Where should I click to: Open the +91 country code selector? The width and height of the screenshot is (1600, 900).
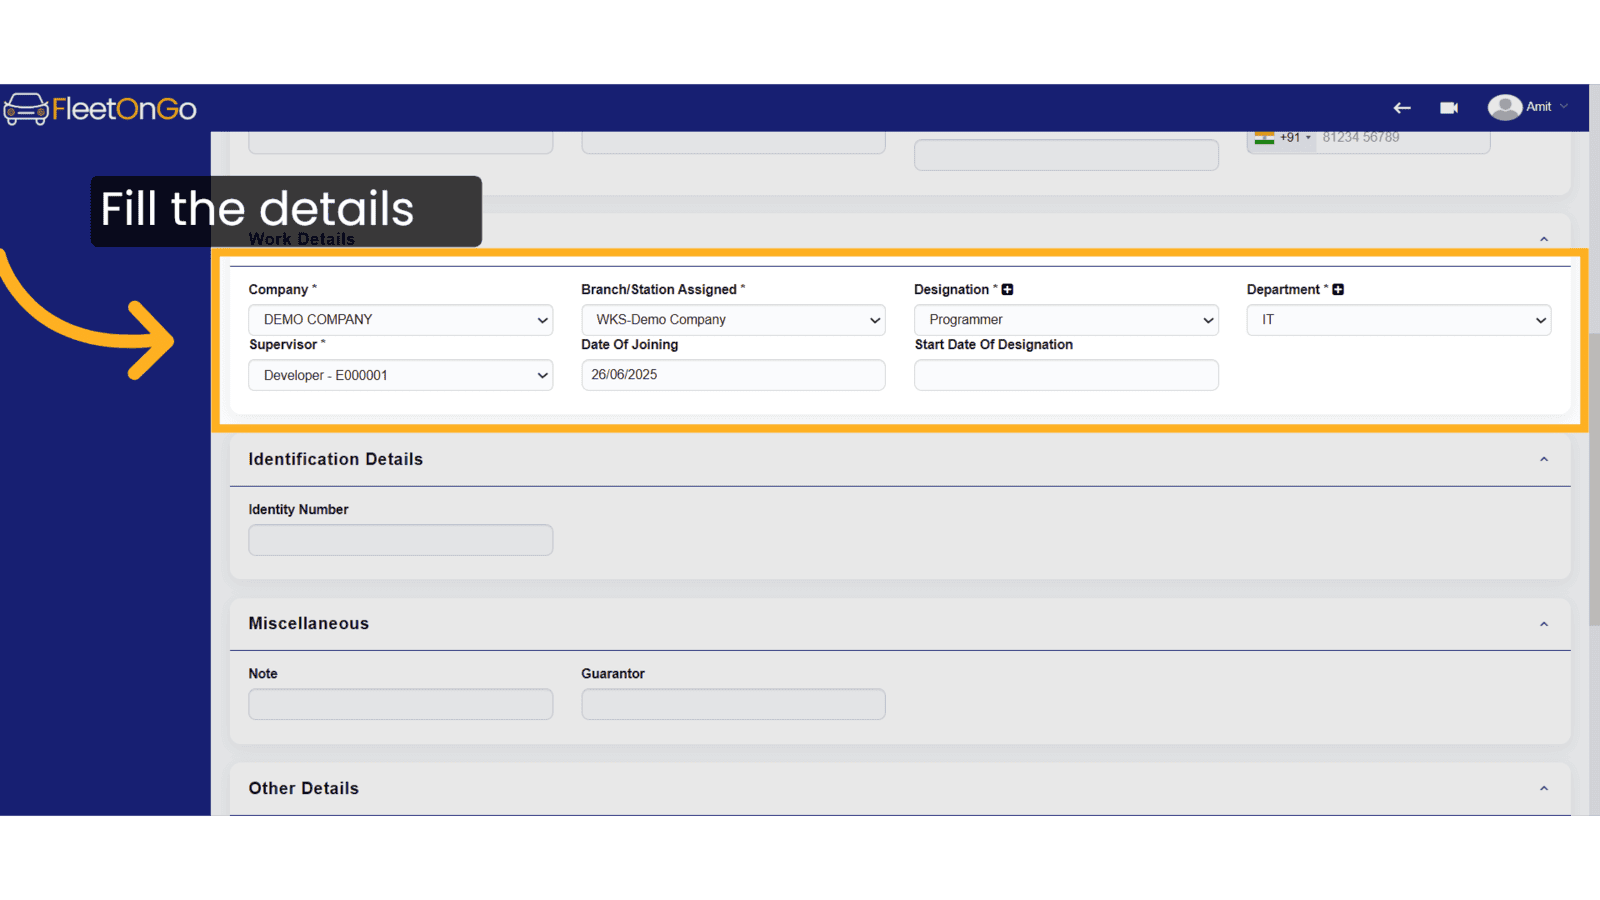pos(1282,139)
